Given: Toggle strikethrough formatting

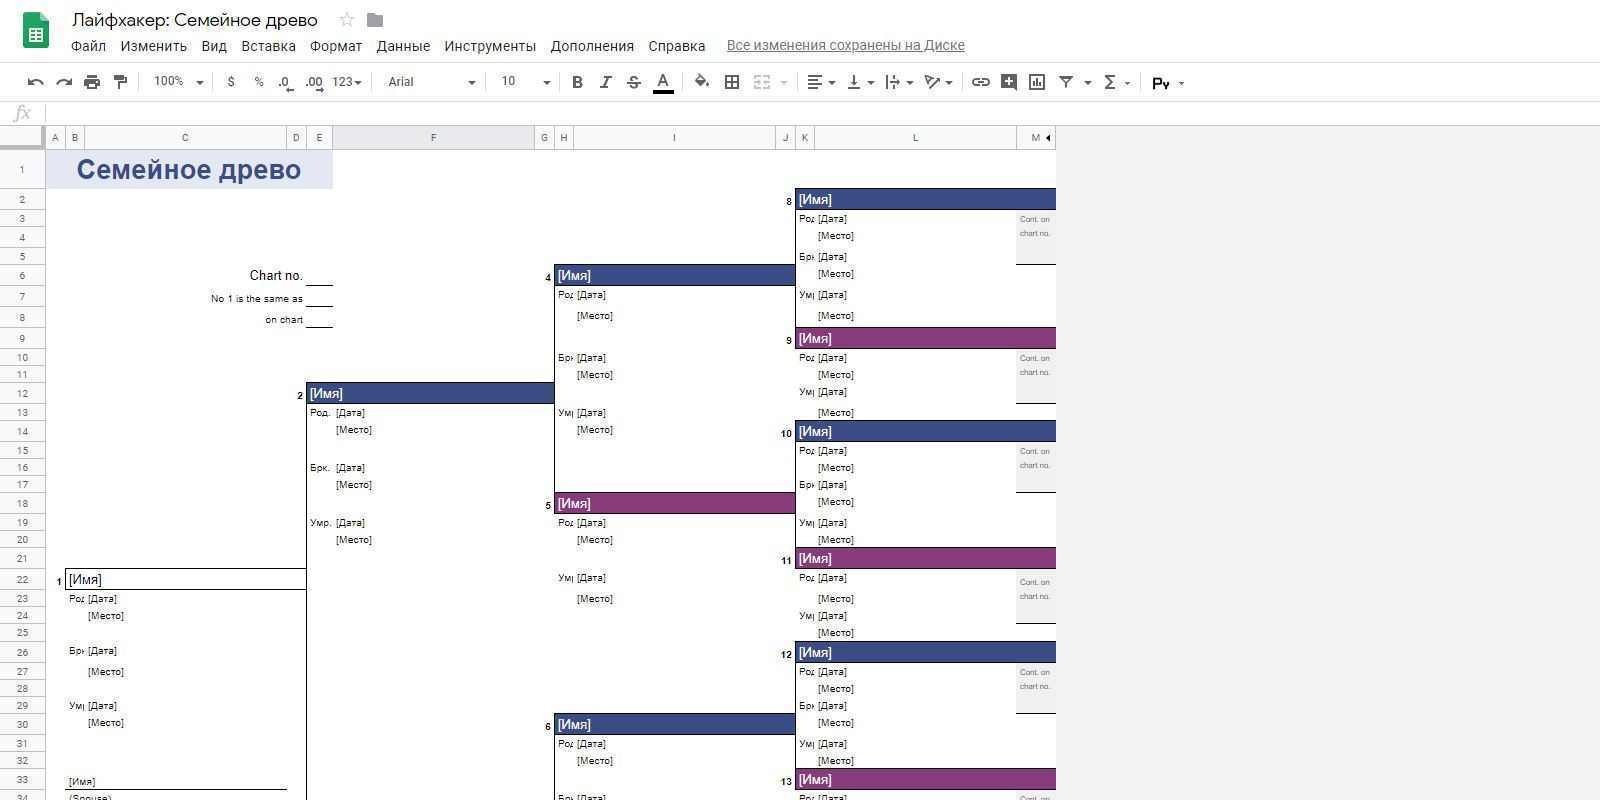Looking at the screenshot, I should coord(633,82).
